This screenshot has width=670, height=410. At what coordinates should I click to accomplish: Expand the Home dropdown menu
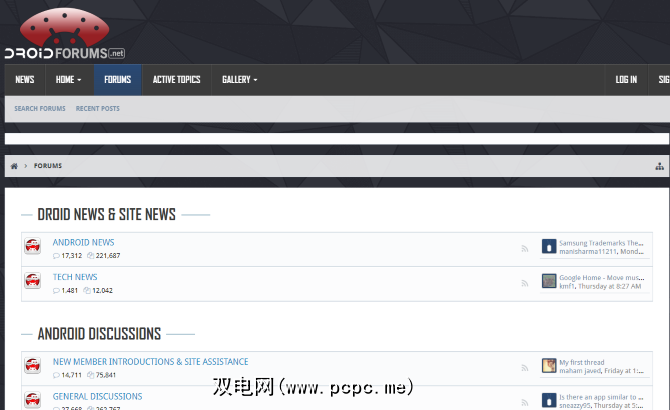[68, 80]
